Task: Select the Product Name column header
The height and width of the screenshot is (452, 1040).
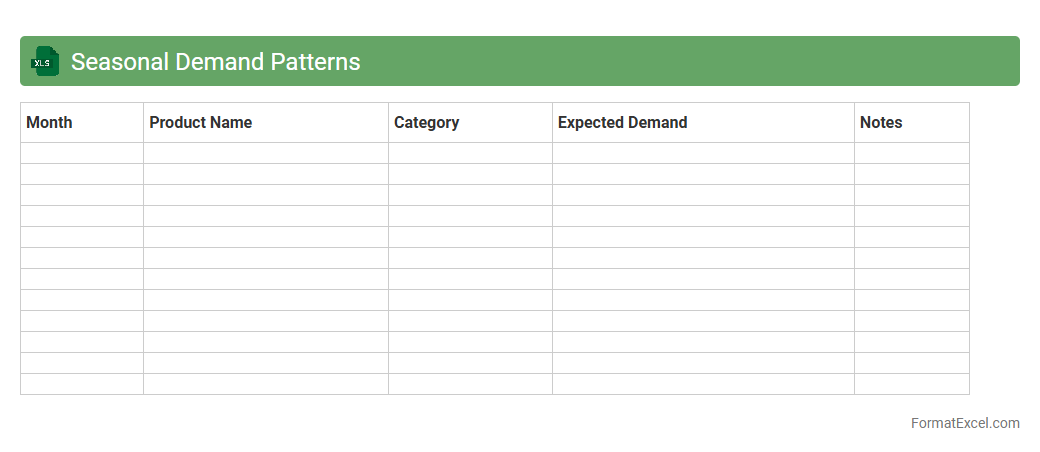Action: pyautogui.click(x=265, y=122)
